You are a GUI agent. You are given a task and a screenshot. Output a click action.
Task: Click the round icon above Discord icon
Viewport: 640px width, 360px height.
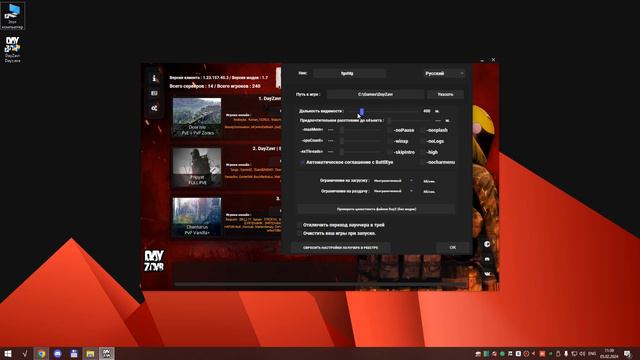coord(487,244)
